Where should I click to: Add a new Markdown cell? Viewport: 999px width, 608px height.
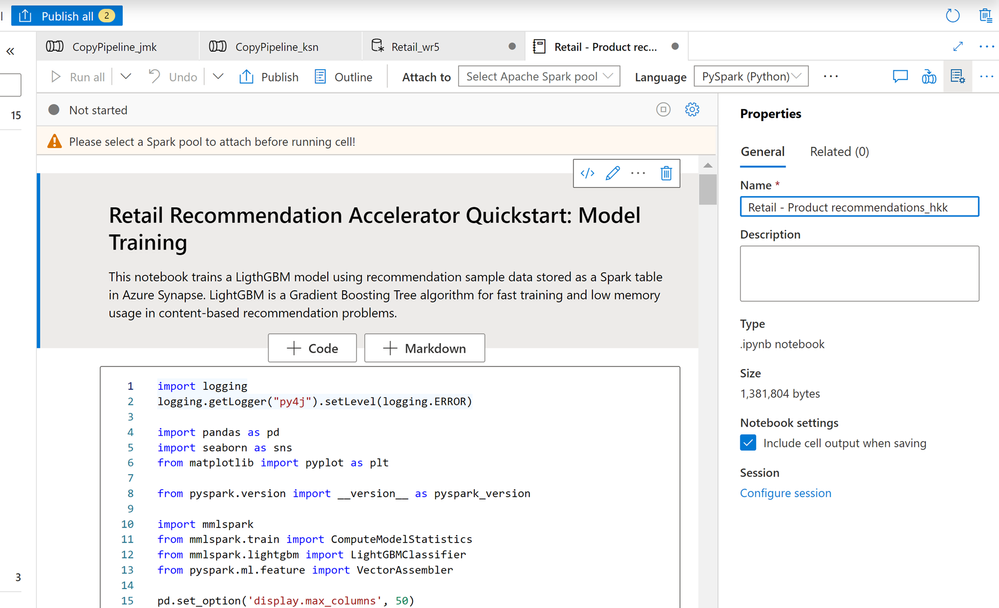[x=424, y=349]
